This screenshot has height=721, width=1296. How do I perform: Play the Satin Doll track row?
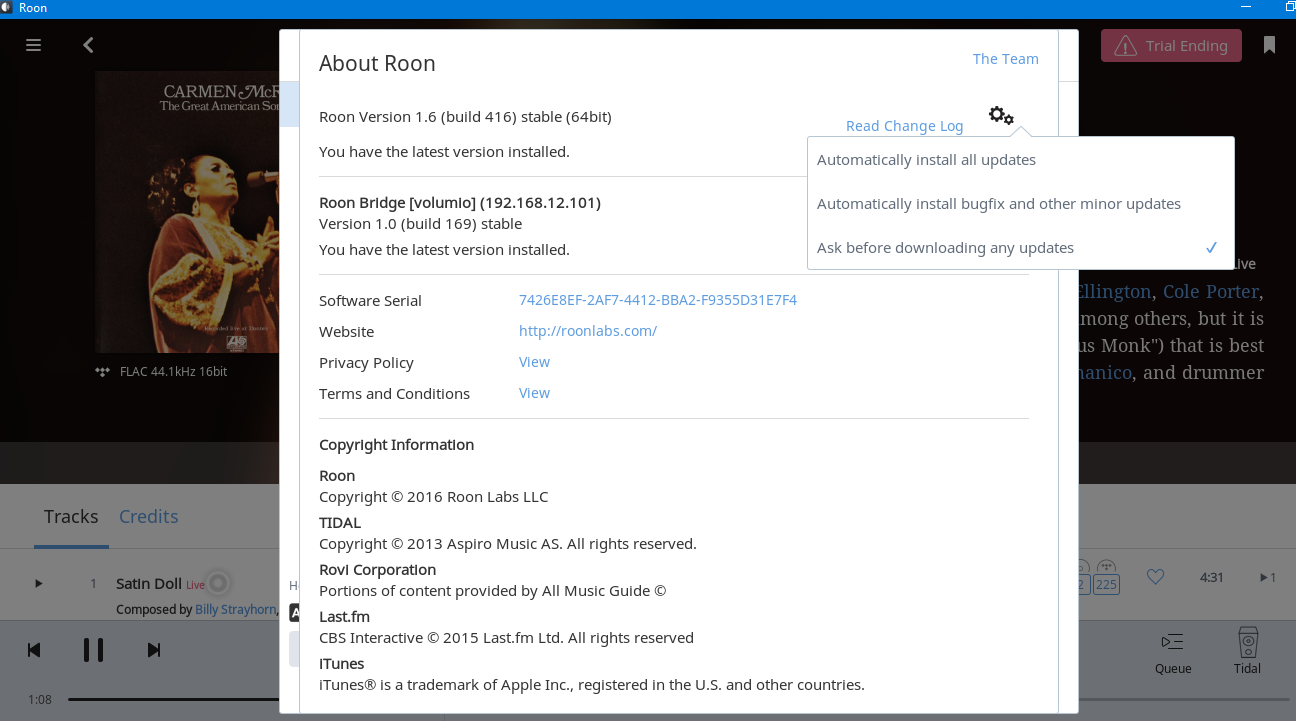click(39, 583)
